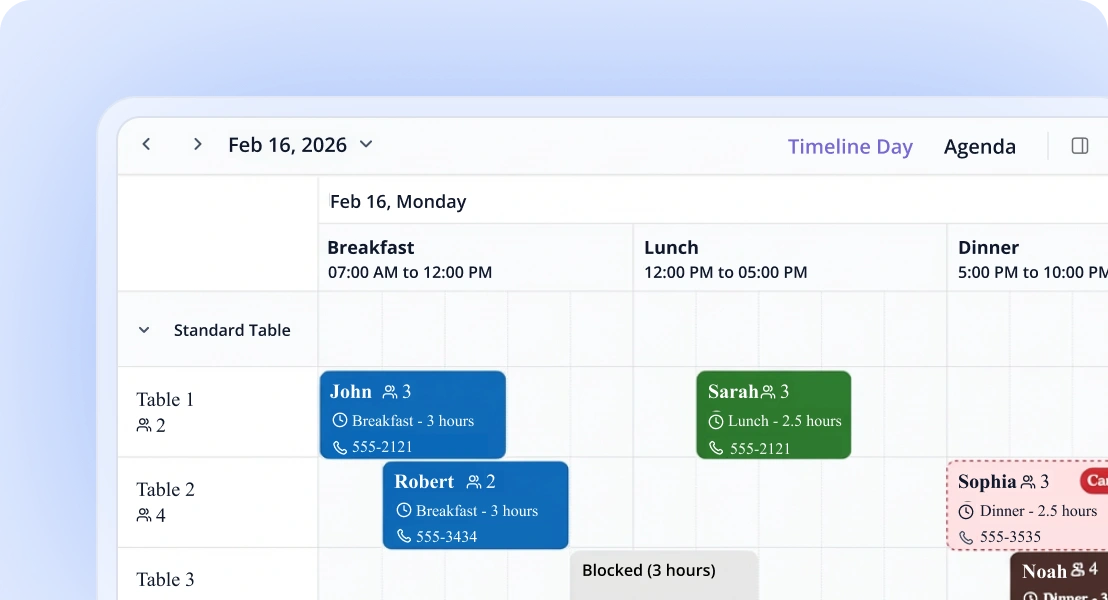1108x600 pixels.
Task: Select the Table 3 resource row
Action: [x=166, y=579]
